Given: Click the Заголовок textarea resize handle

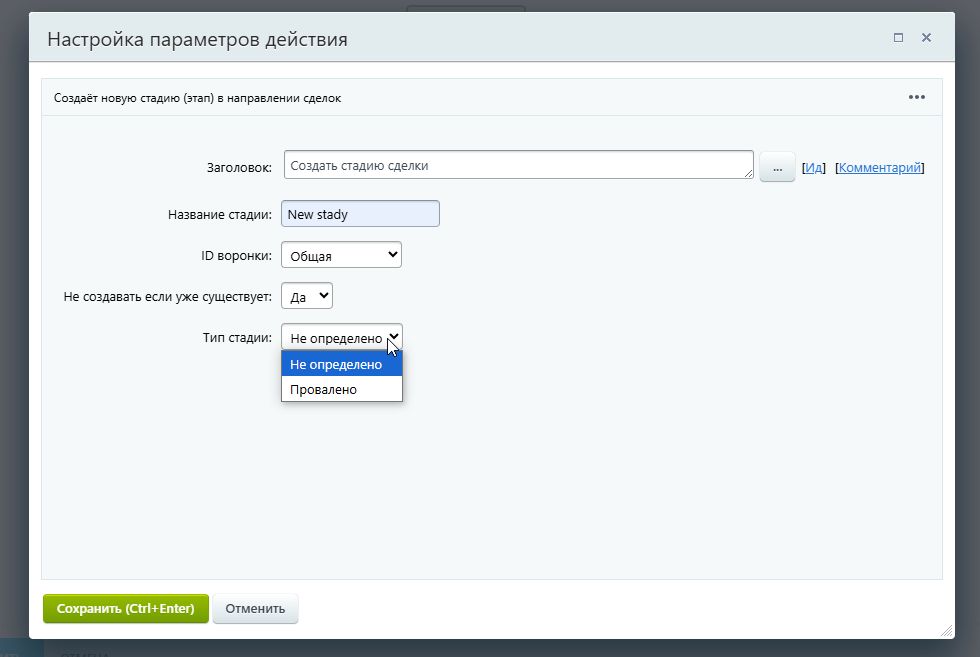Looking at the screenshot, I should coord(748,174).
